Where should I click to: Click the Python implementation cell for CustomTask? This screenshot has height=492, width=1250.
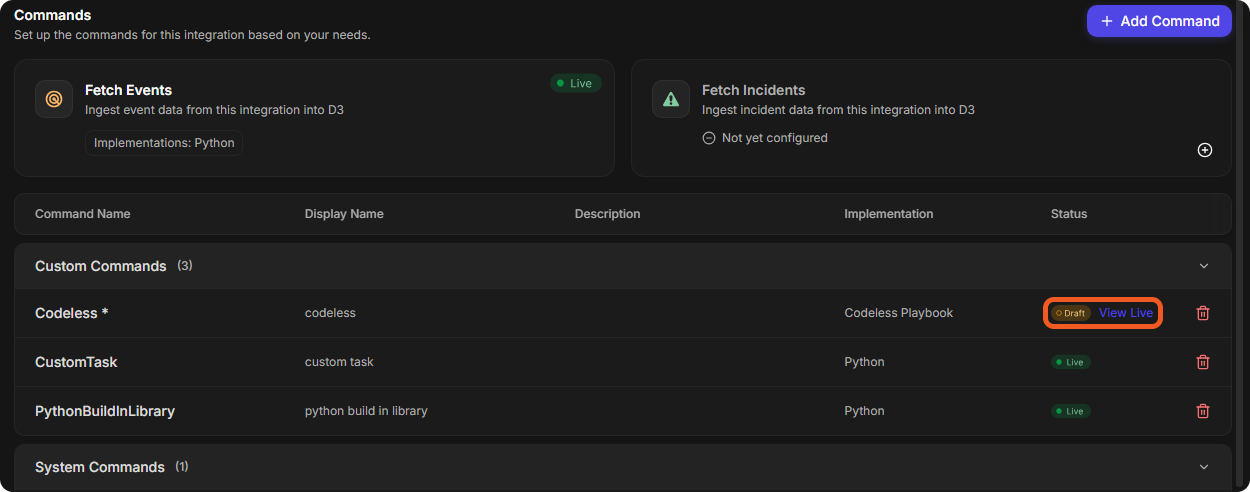click(864, 362)
